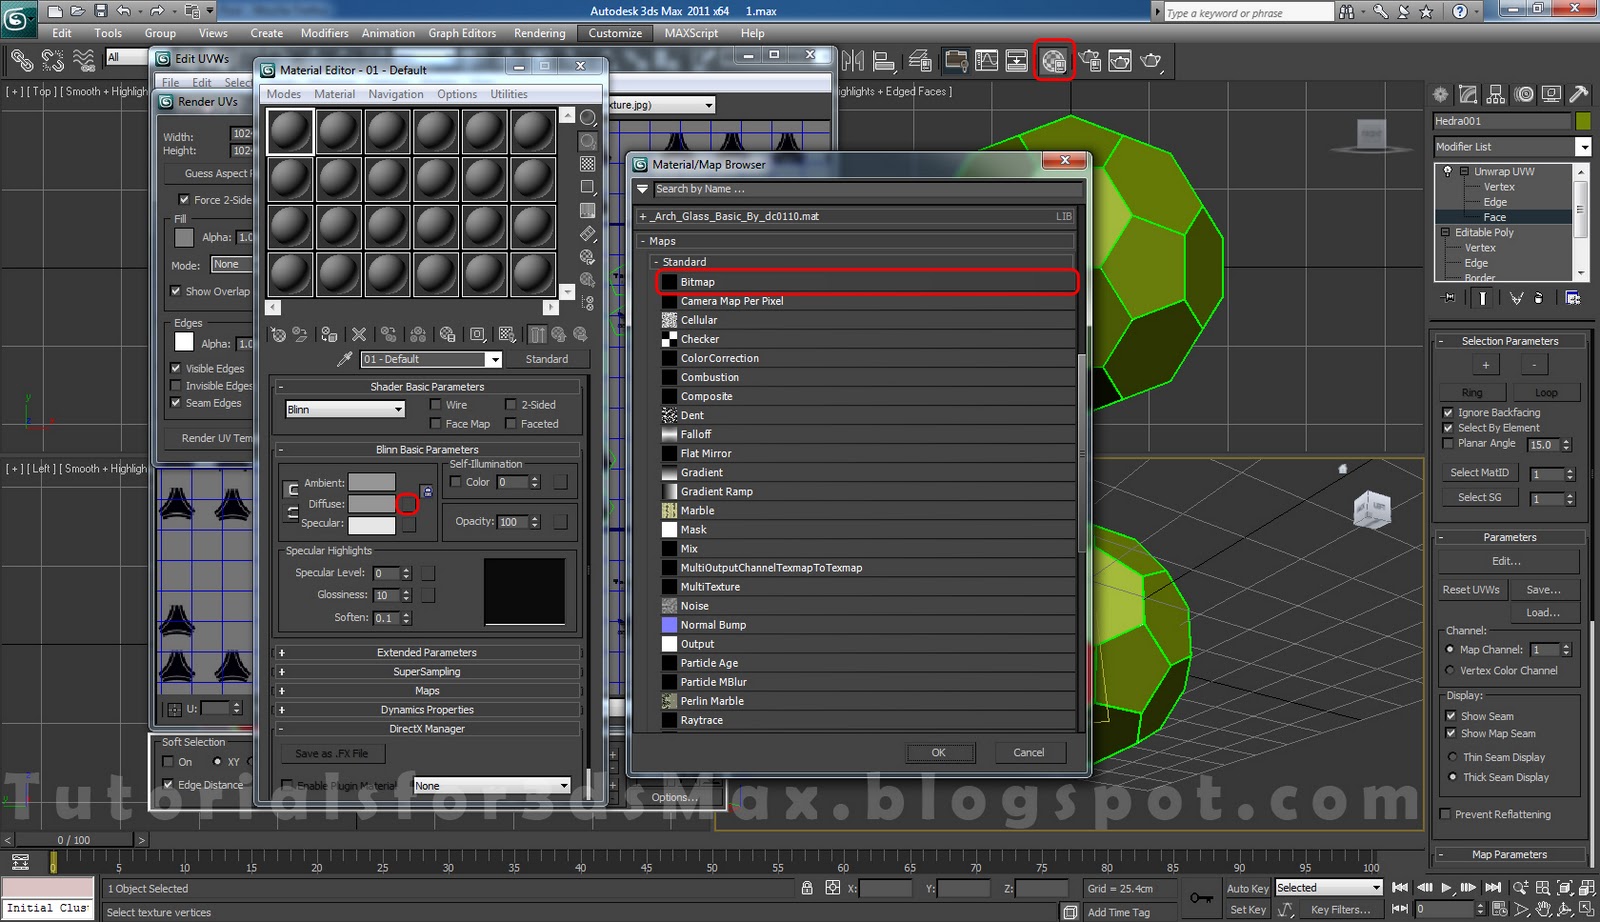Open the Customize menu
Image resolution: width=1600 pixels, height=922 pixels.
pyautogui.click(x=615, y=33)
